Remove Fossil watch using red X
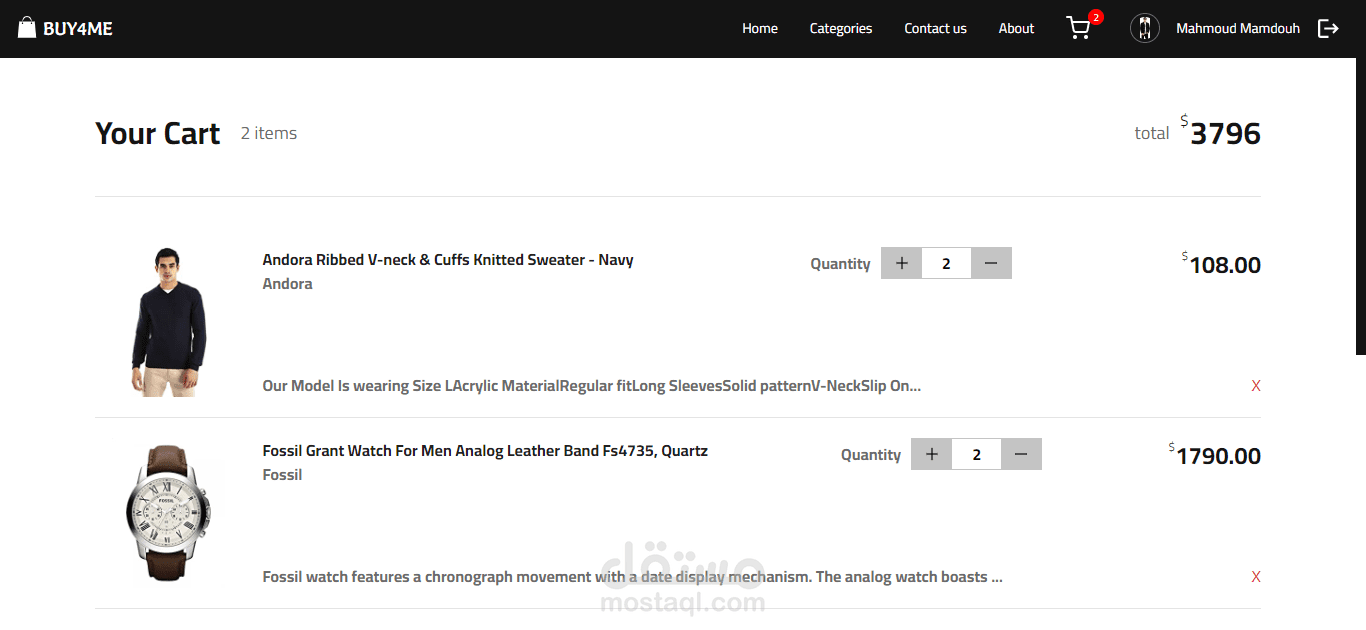1366x630 pixels. click(1256, 577)
